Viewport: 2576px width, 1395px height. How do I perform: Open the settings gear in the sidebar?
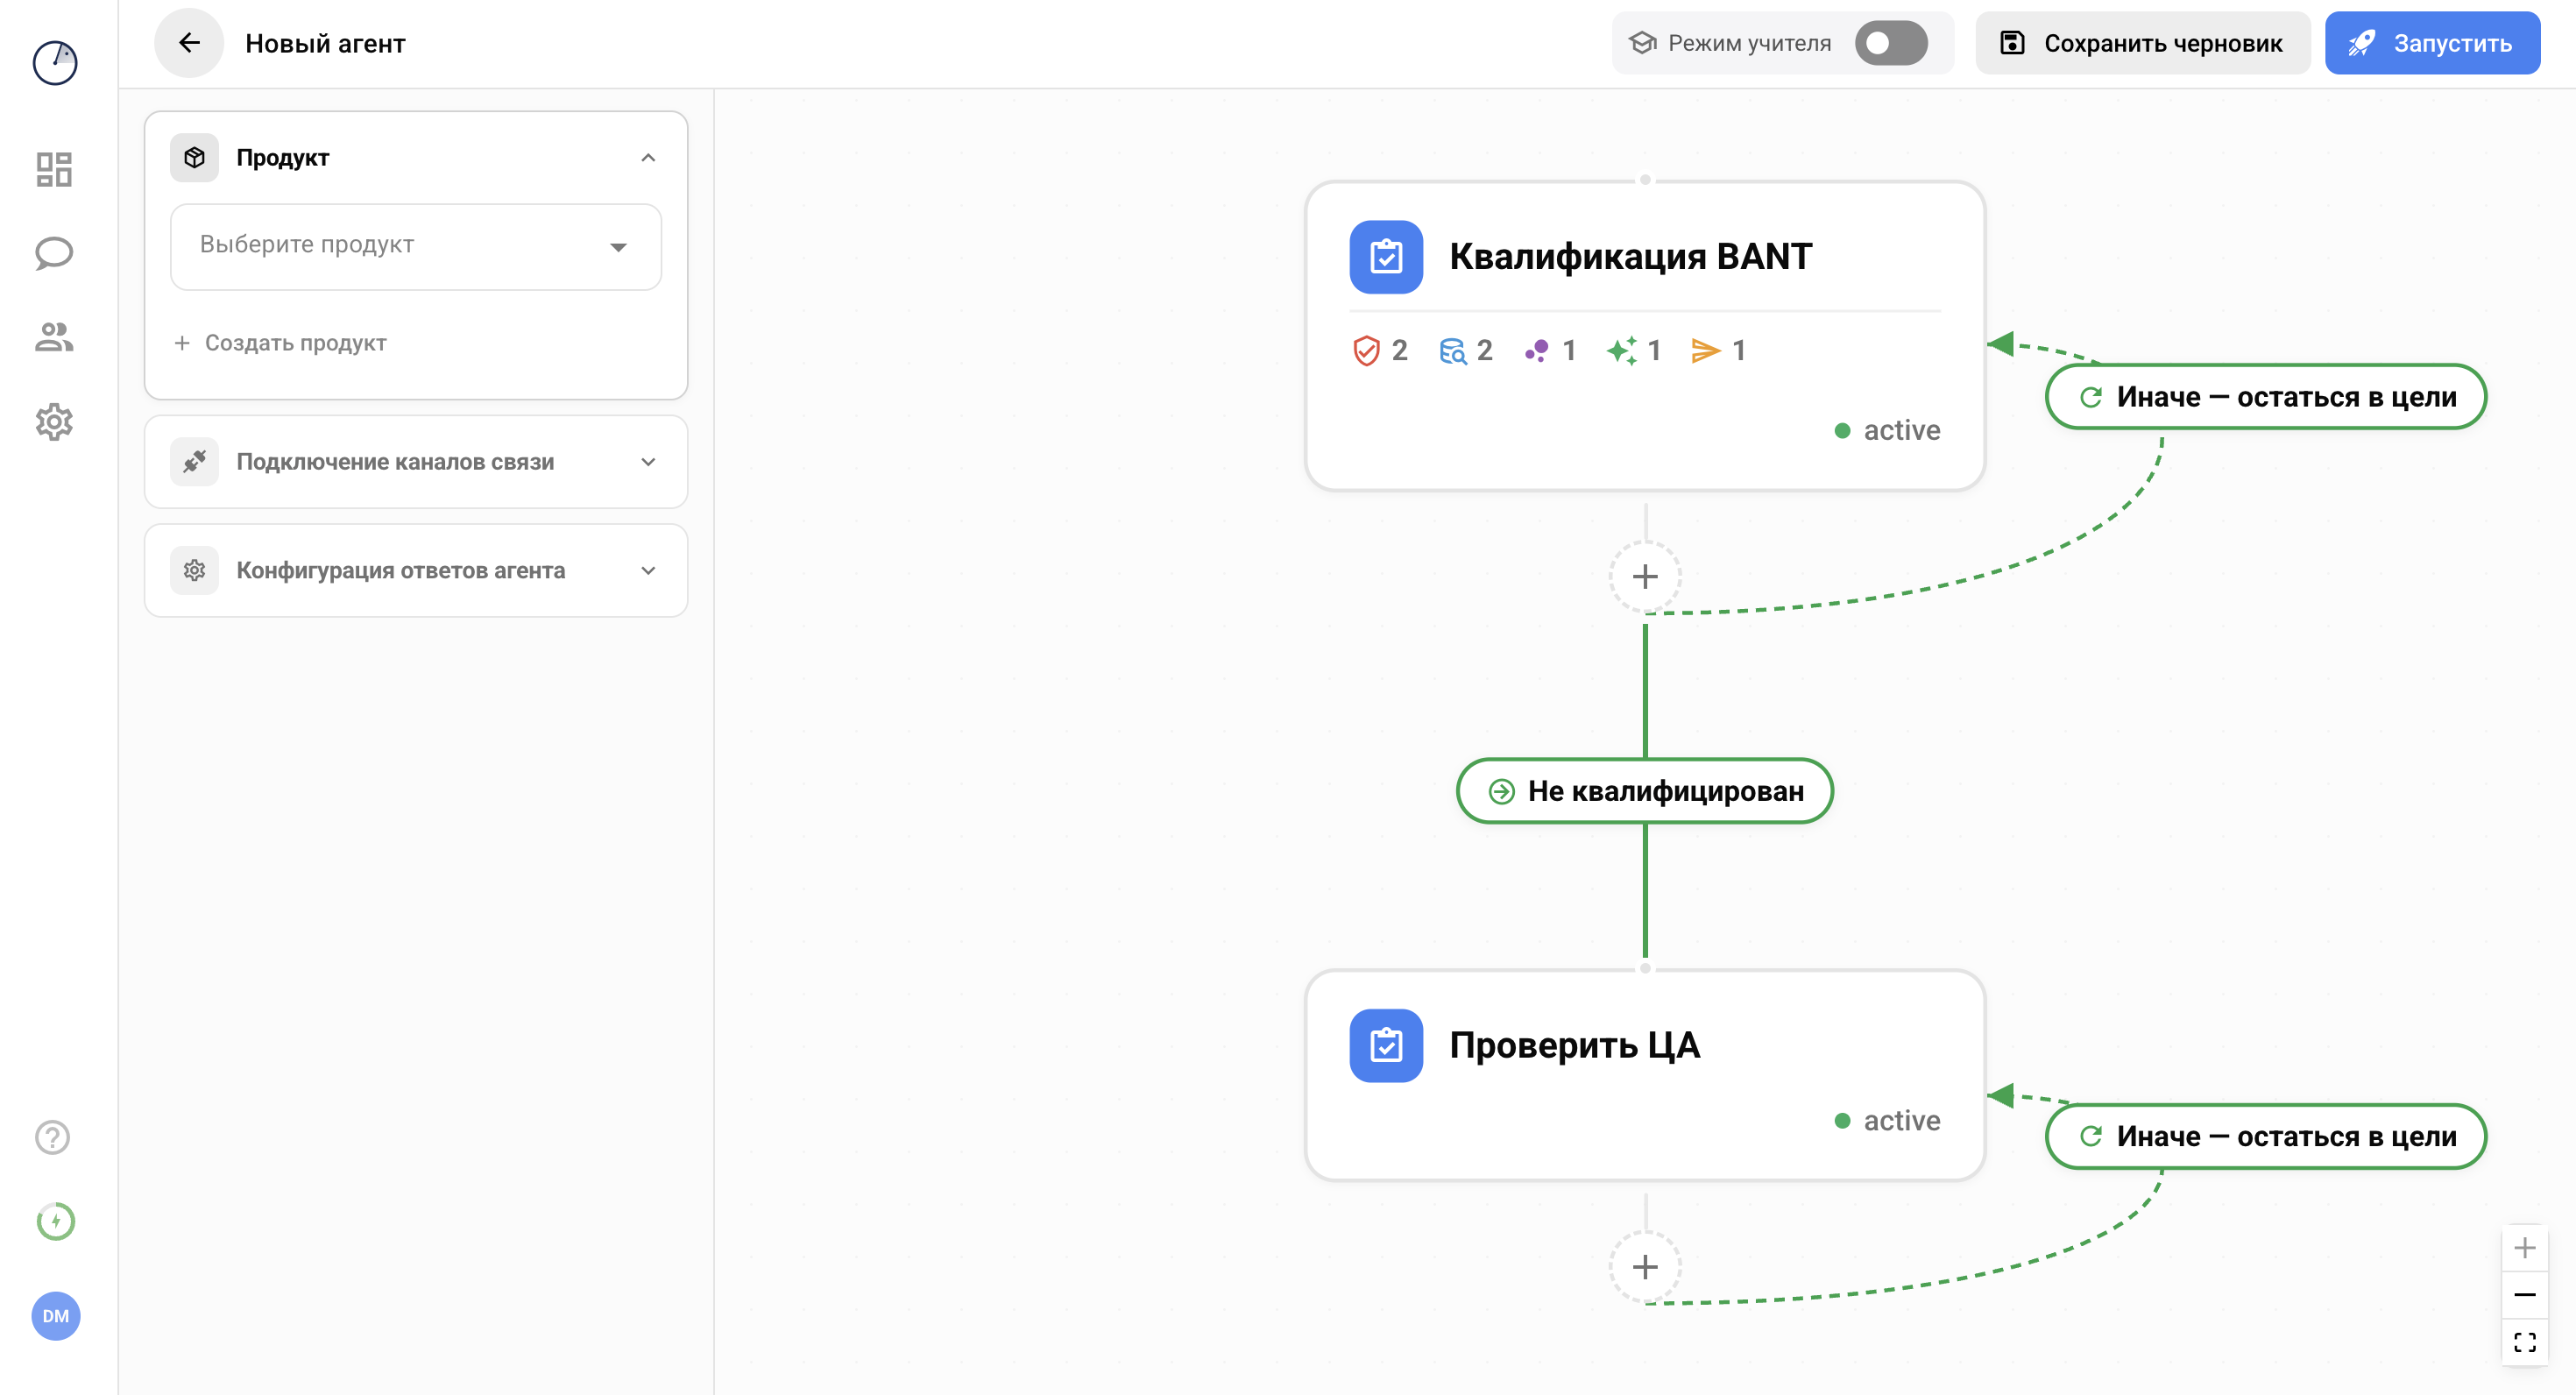[x=54, y=422]
